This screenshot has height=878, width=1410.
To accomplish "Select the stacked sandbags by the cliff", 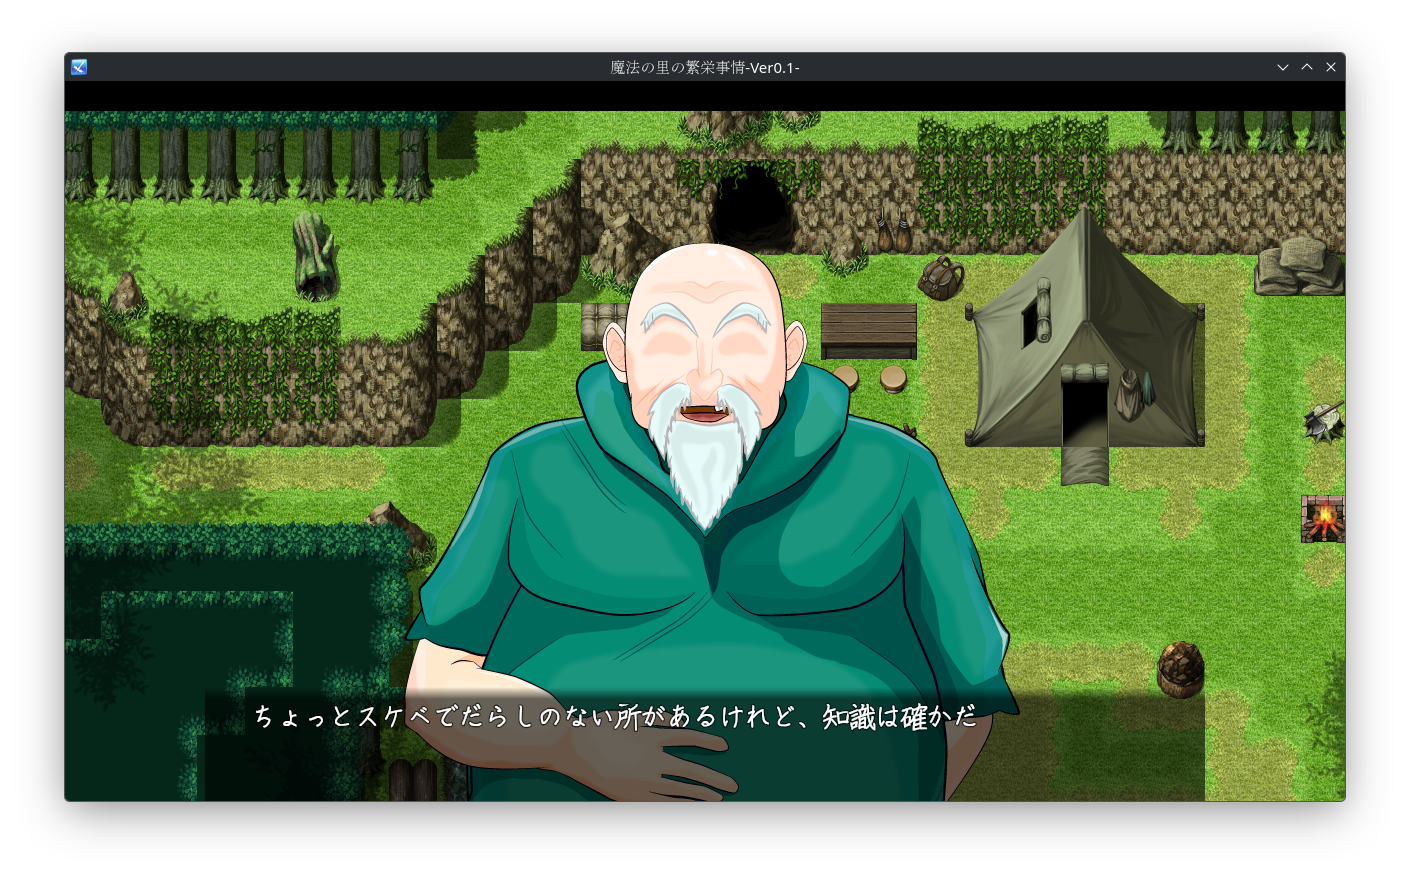I will coord(1299,266).
